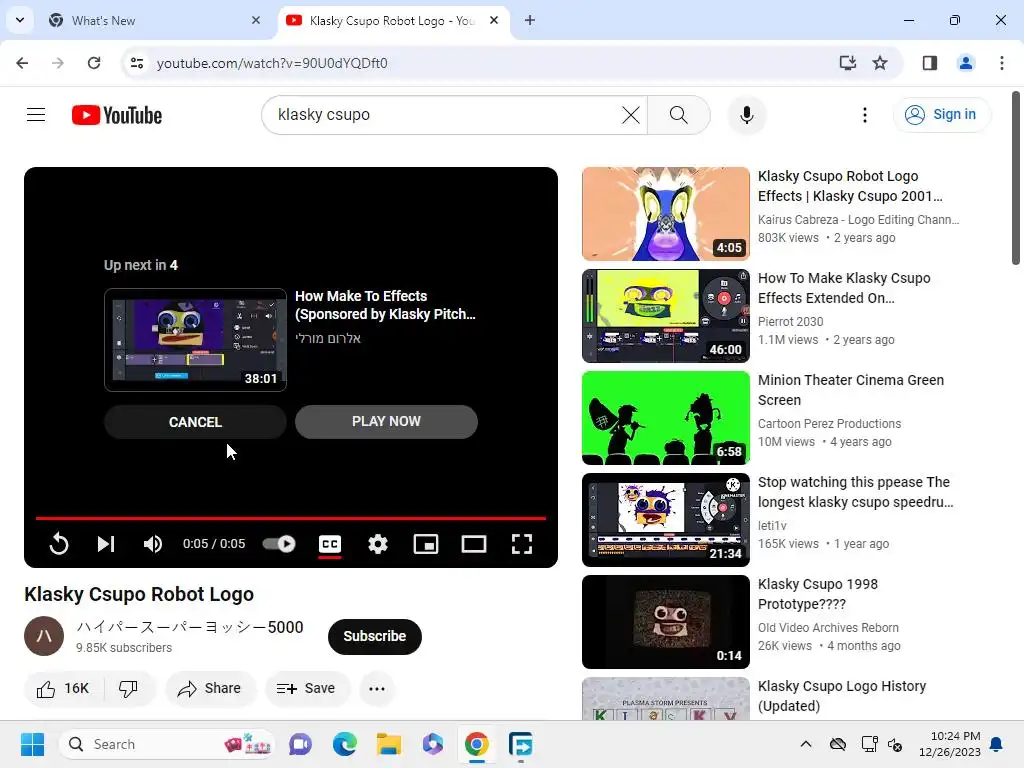Image resolution: width=1024 pixels, height=768 pixels.
Task: Open Chrome three-dot menu
Action: point(1002,63)
